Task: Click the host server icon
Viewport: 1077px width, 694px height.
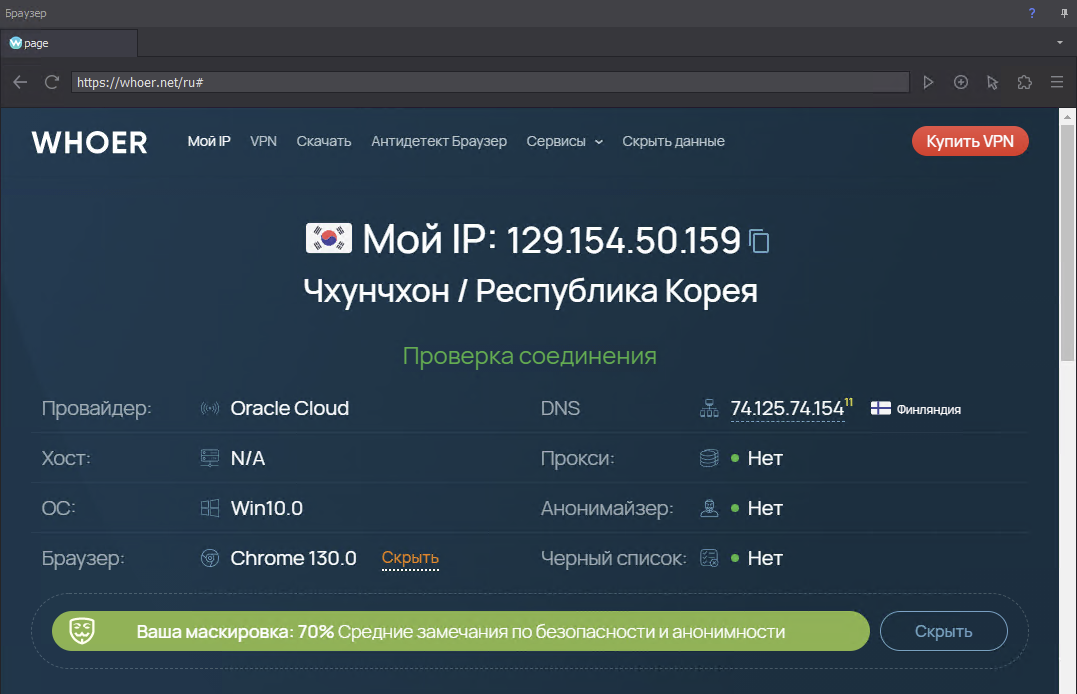Action: 209,458
